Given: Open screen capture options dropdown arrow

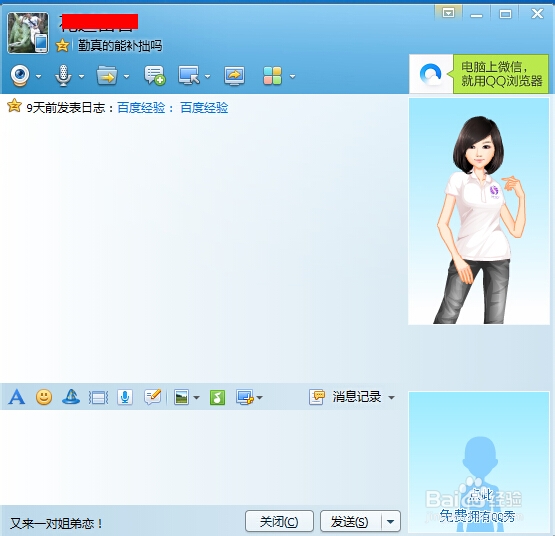Looking at the screenshot, I should (259, 398).
